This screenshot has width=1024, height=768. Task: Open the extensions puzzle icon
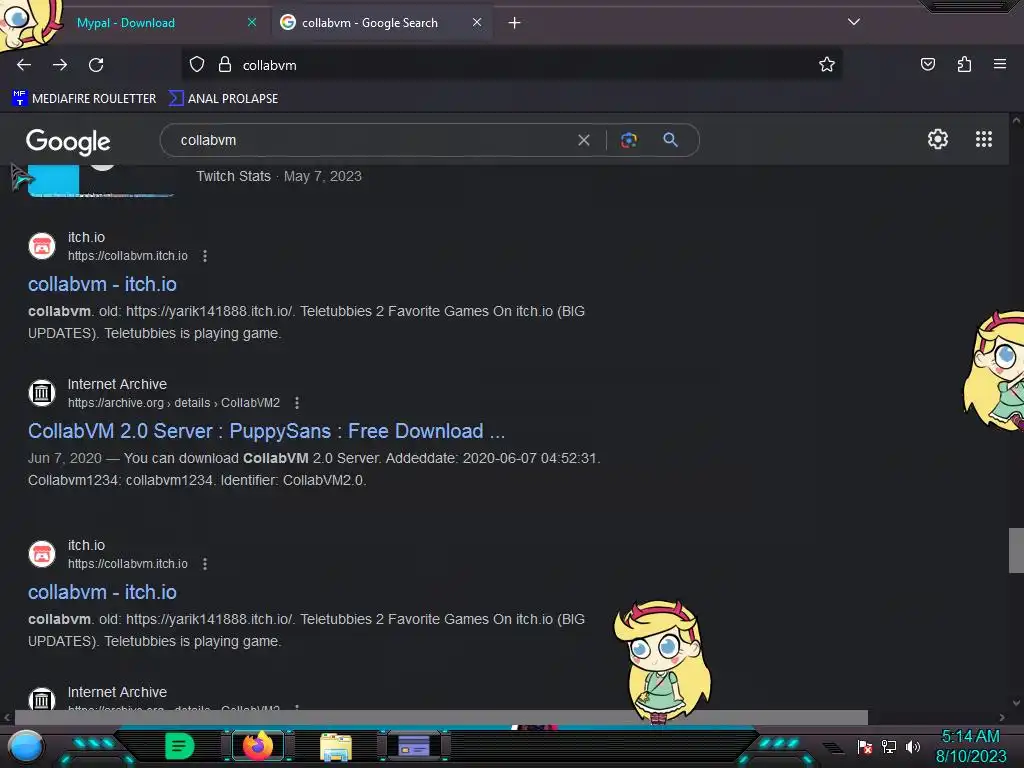click(964, 64)
